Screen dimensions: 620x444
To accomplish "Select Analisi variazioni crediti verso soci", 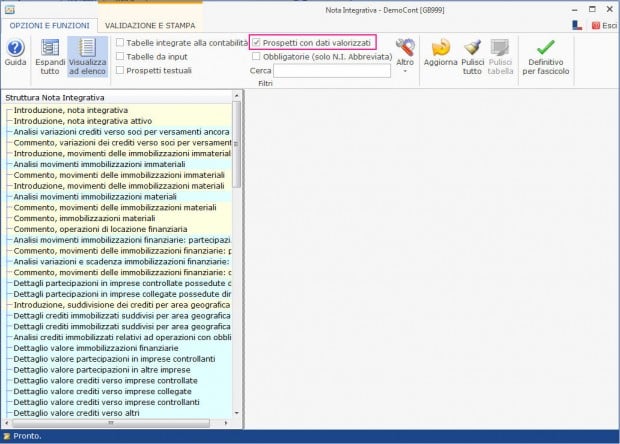I will point(121,132).
